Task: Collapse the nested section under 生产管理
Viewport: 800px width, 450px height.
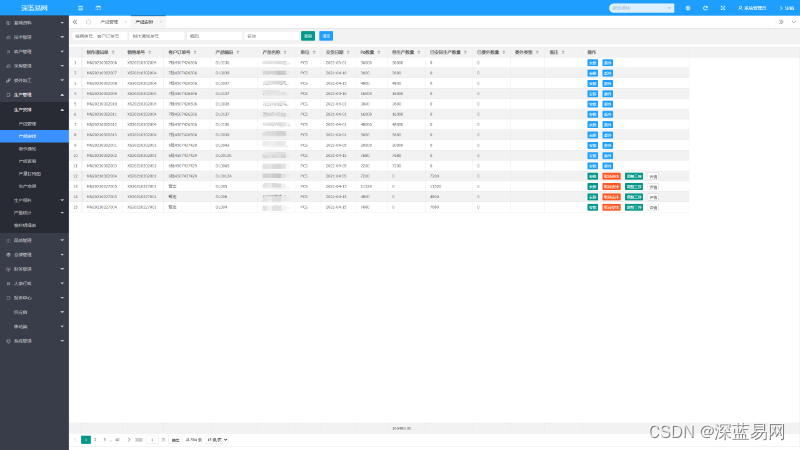Action: coord(62,110)
